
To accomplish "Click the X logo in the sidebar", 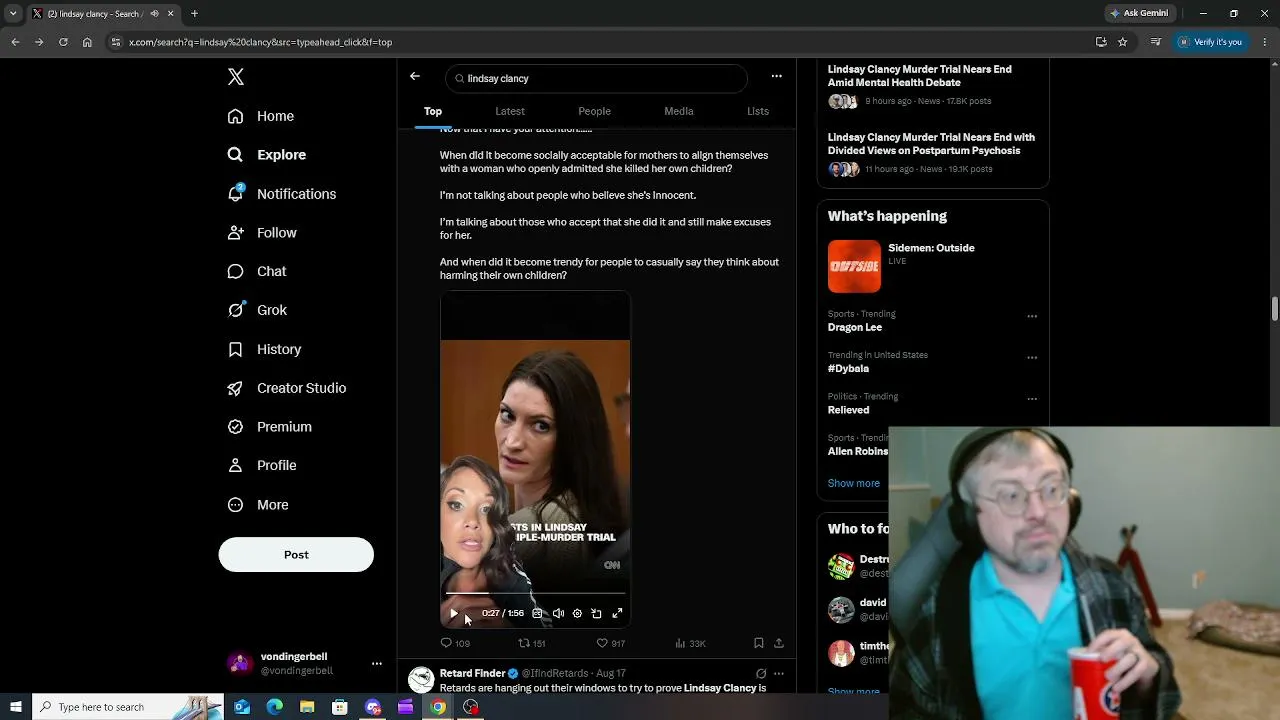I will [236, 77].
